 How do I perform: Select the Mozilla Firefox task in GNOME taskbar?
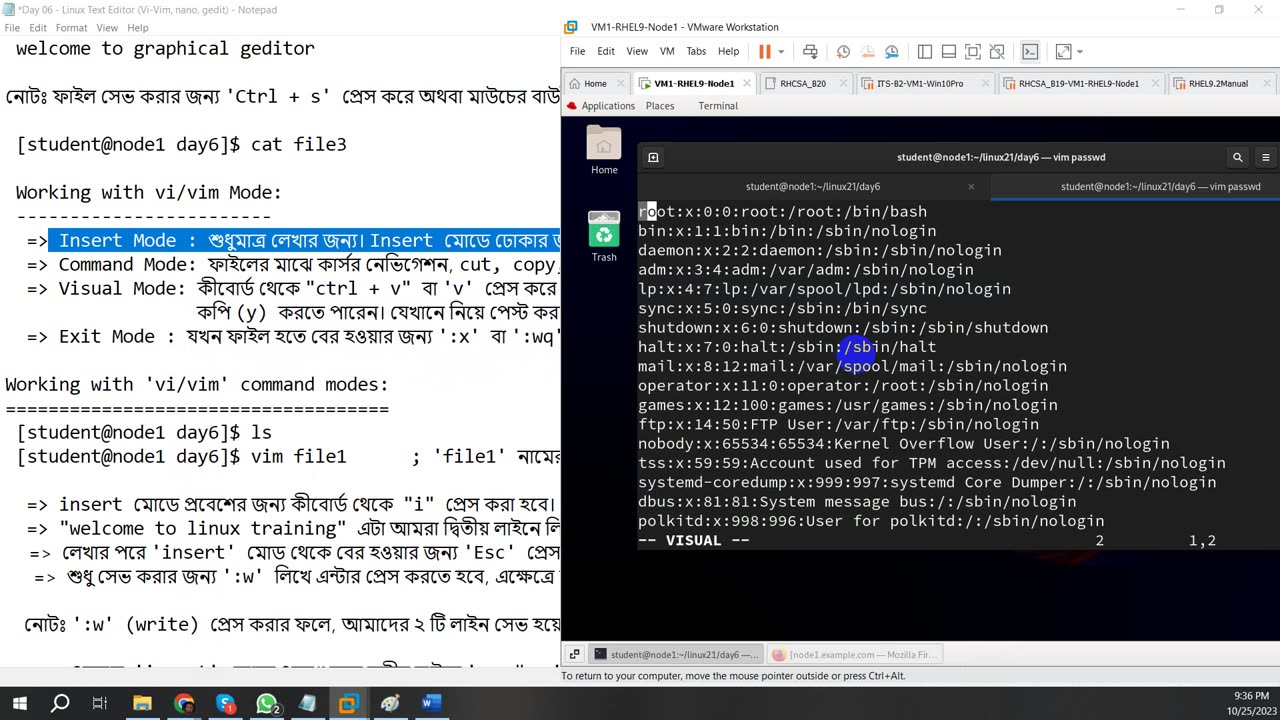pyautogui.click(x=855, y=655)
